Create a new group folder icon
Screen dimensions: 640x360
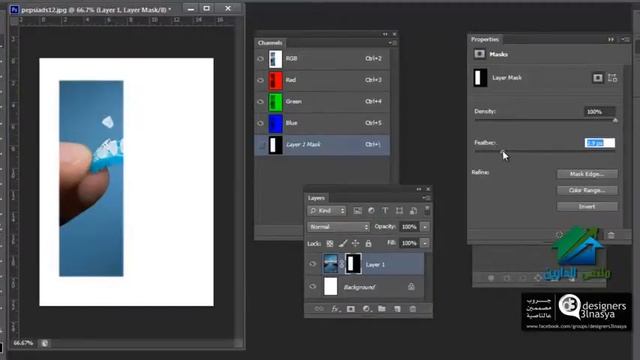(382, 309)
